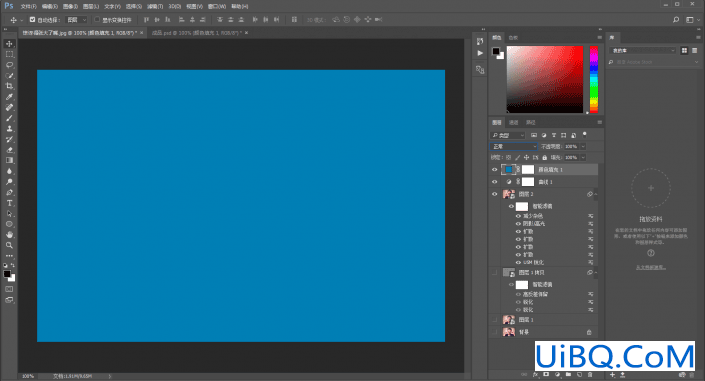Click the 从文档新建 link
Image resolution: width=705 pixels, height=381 pixels.
point(651,267)
